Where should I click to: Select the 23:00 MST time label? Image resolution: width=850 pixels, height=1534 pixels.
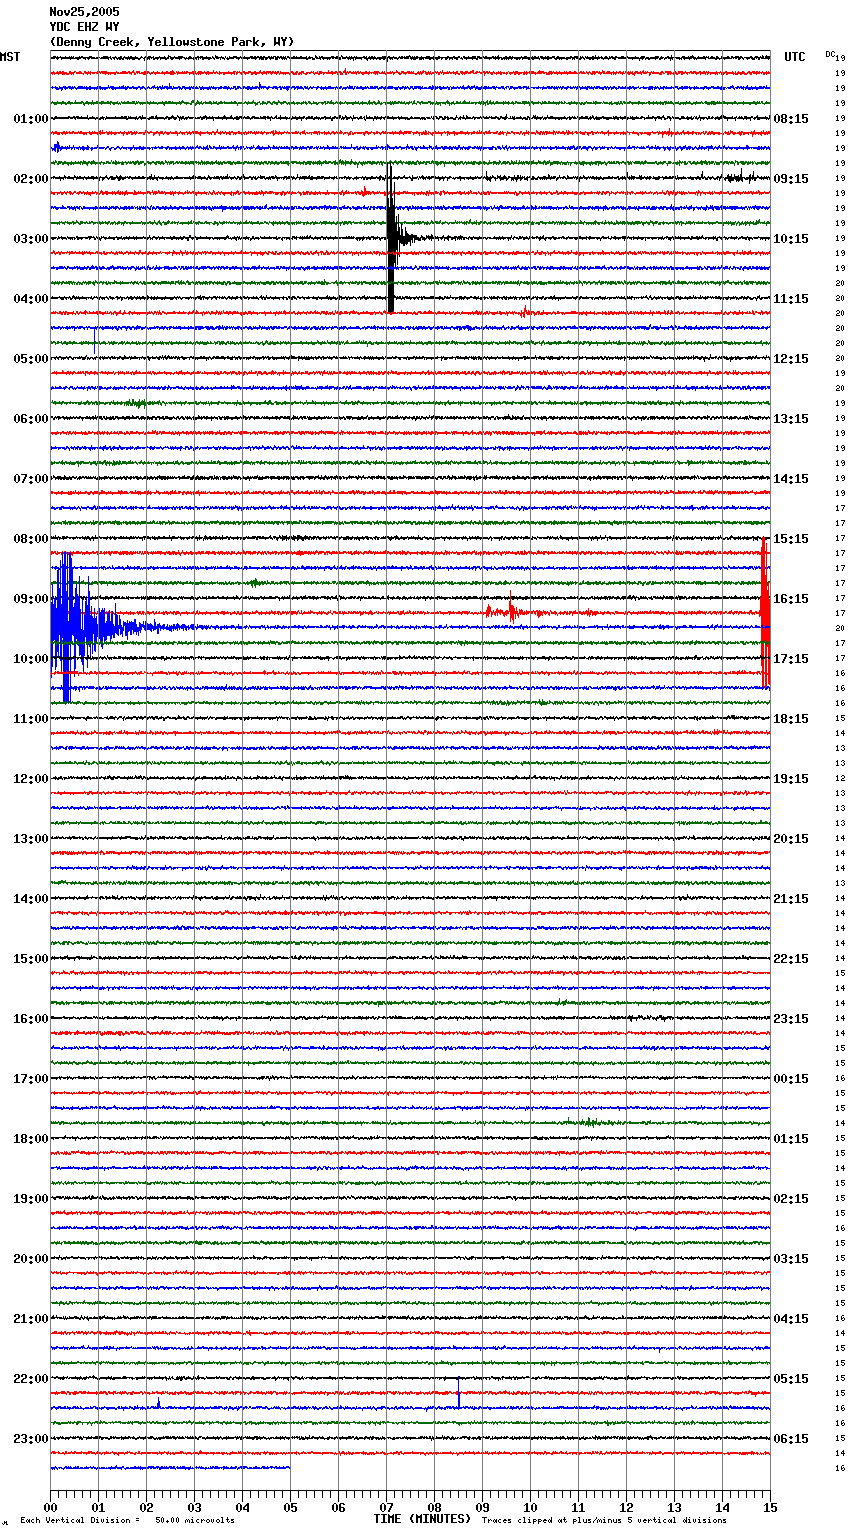pyautogui.click(x=30, y=1439)
